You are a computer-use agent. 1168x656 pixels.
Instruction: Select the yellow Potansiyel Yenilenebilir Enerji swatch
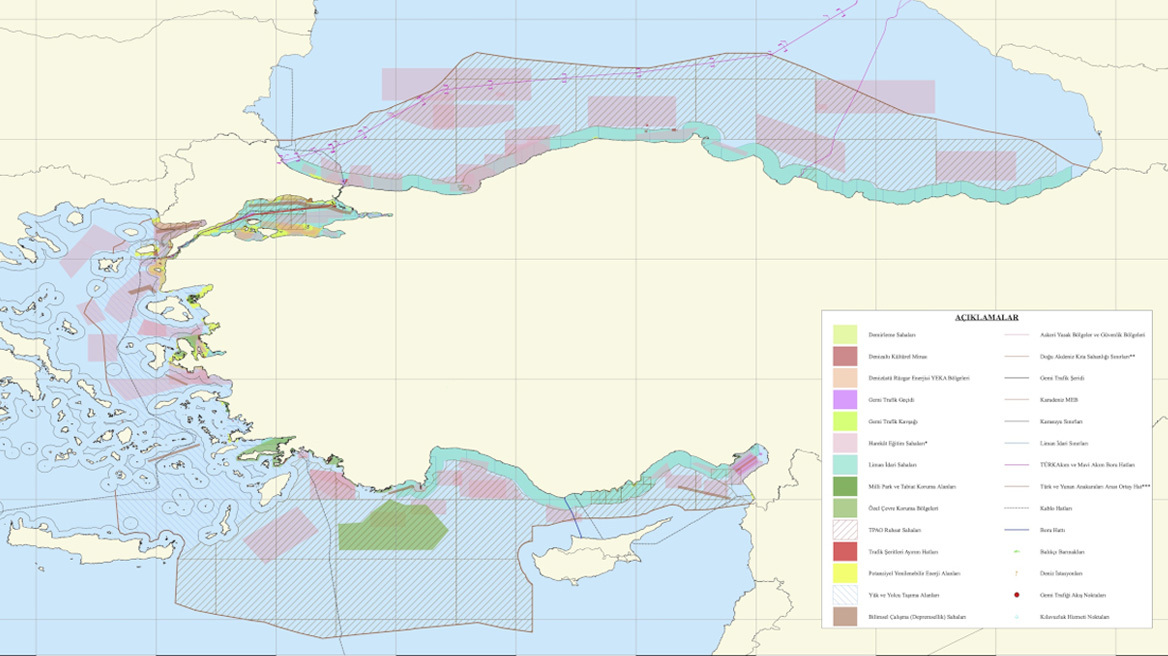point(845,573)
